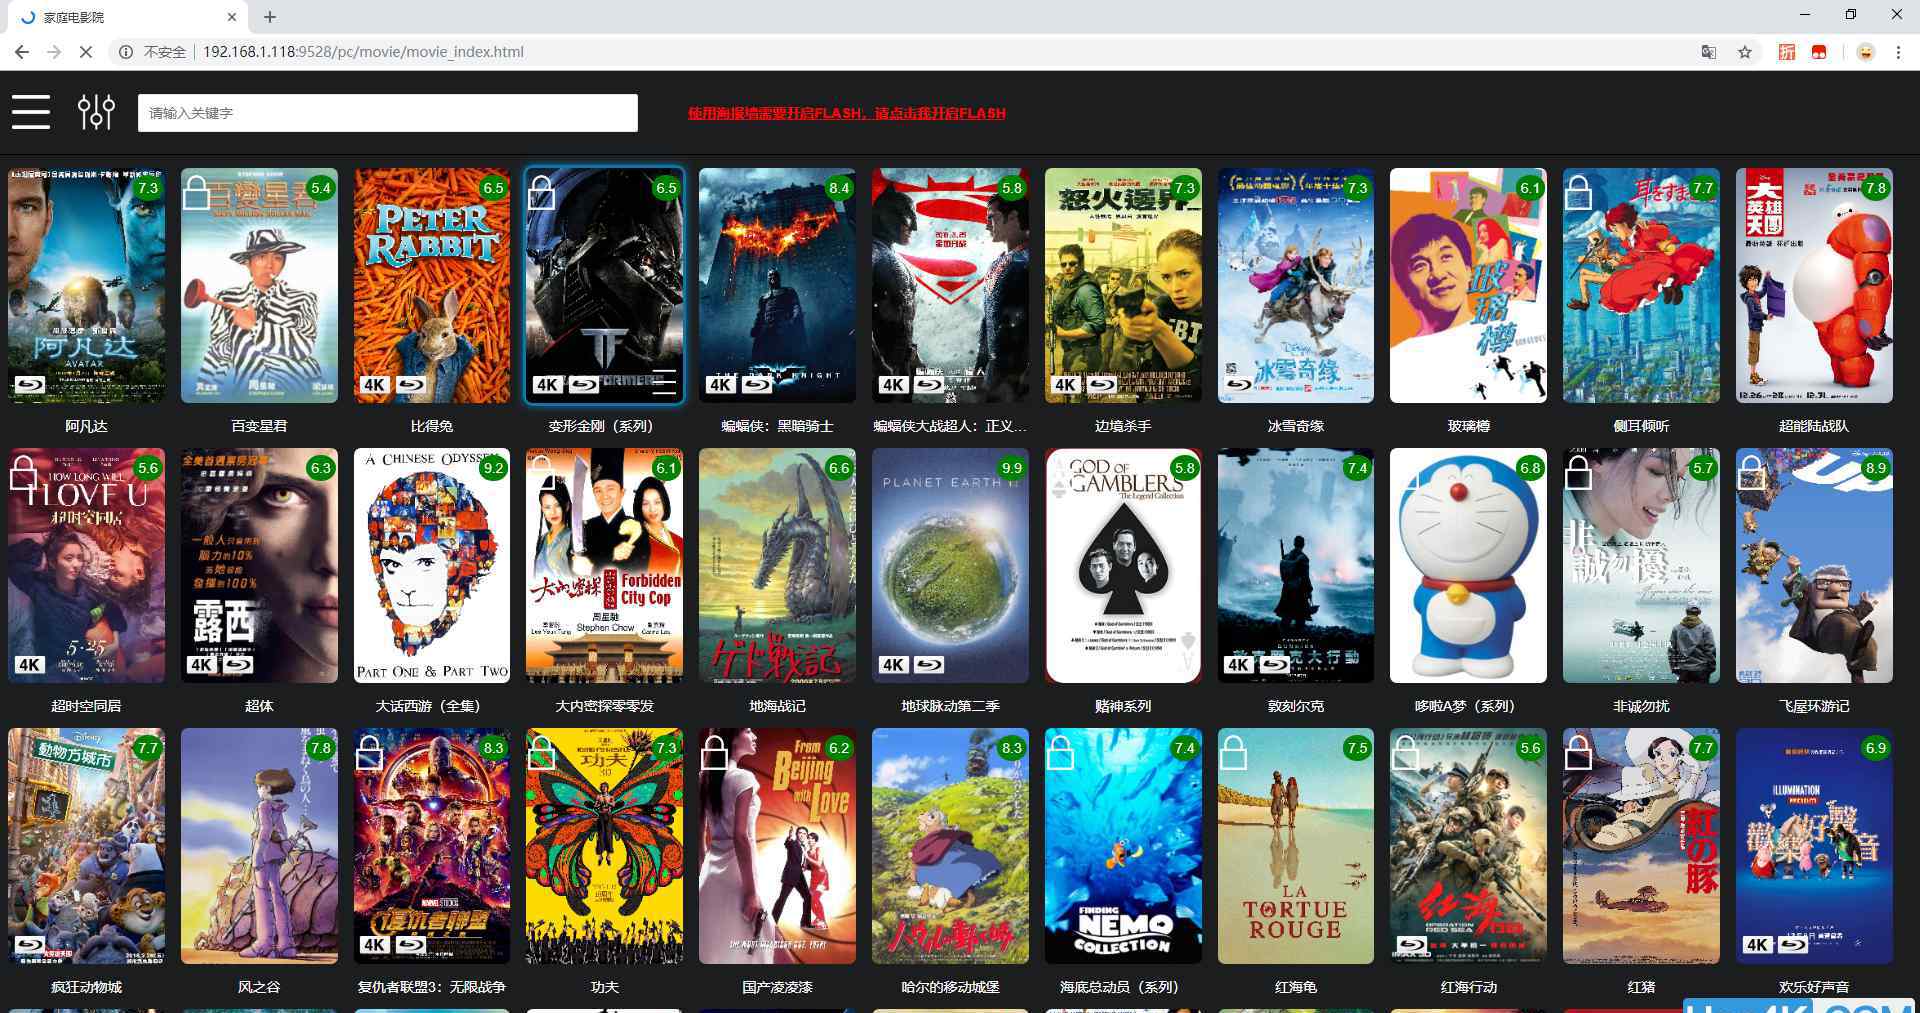Open the 哈尔的移动城堡 movie poster
This screenshot has height=1013, width=1920.
950,846
